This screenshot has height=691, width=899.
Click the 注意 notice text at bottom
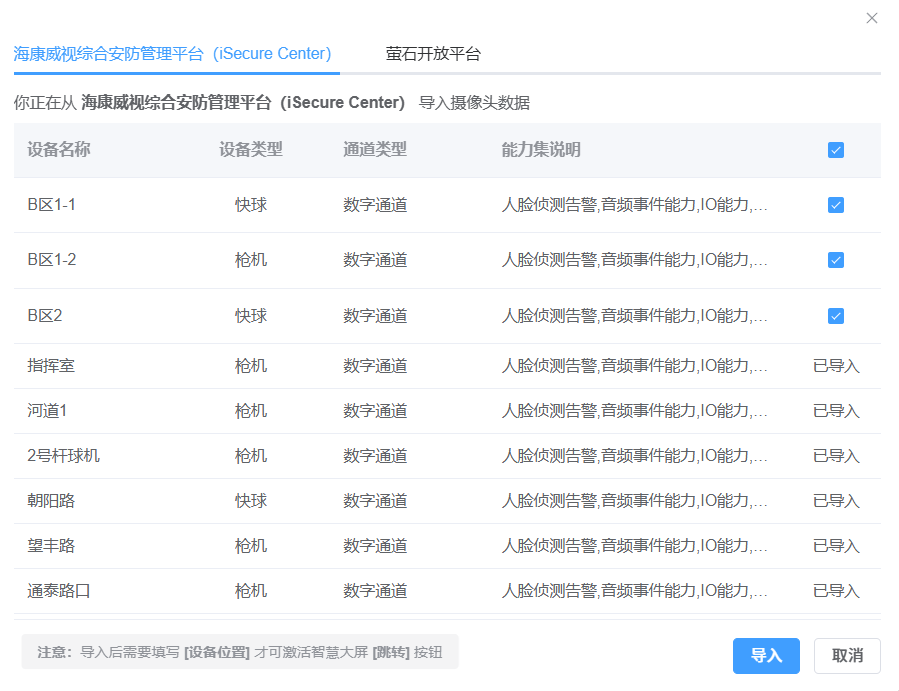point(240,652)
